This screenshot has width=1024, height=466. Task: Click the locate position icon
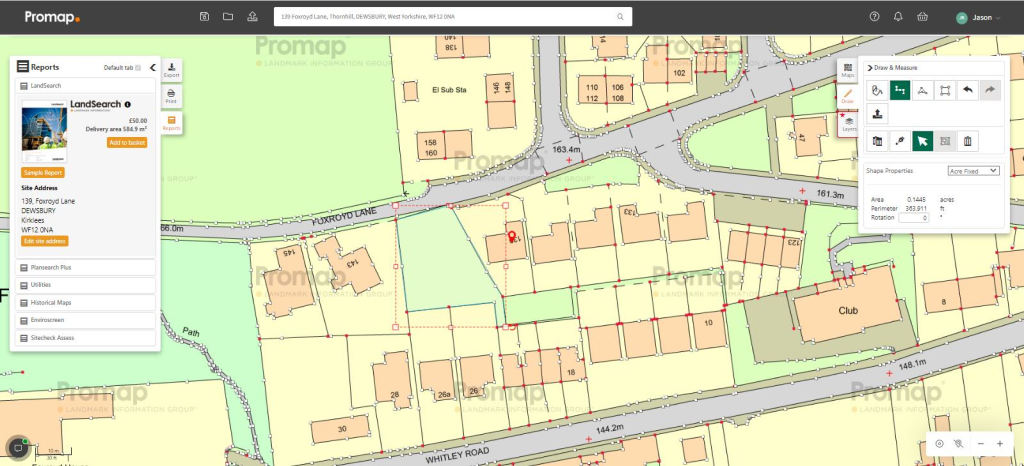[939, 444]
